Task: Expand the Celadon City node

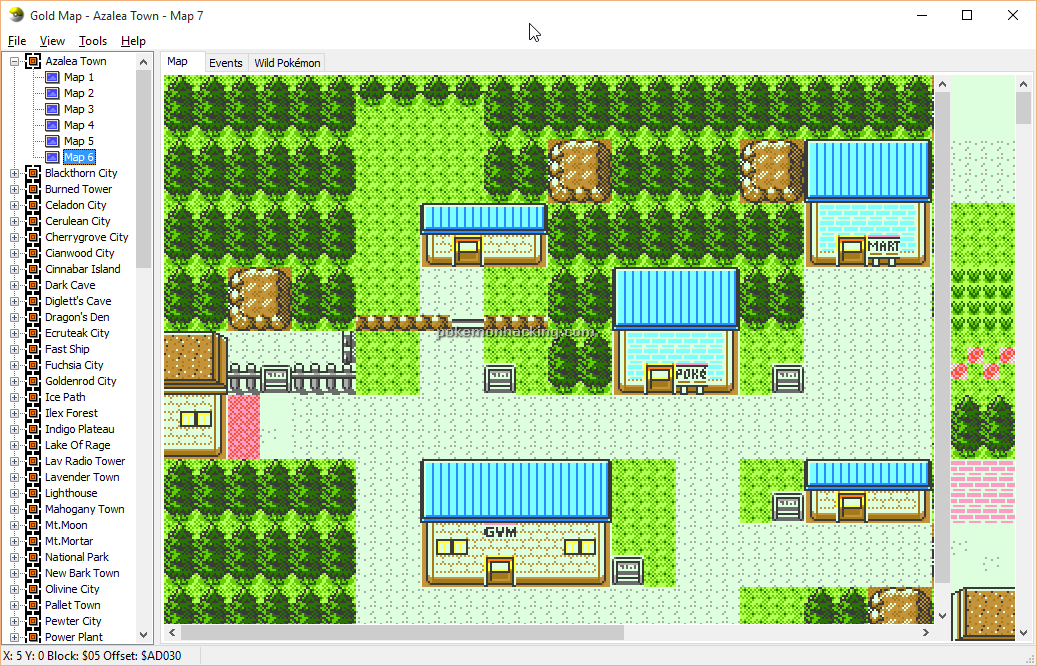Action: click(x=15, y=205)
